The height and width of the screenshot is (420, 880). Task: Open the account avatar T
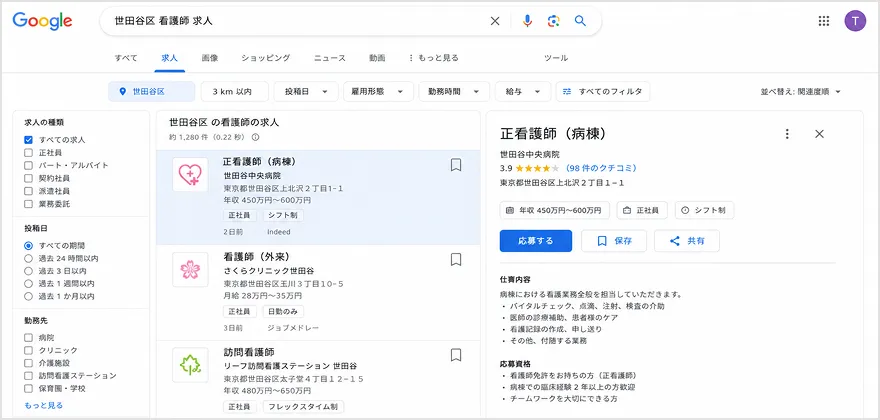(855, 21)
